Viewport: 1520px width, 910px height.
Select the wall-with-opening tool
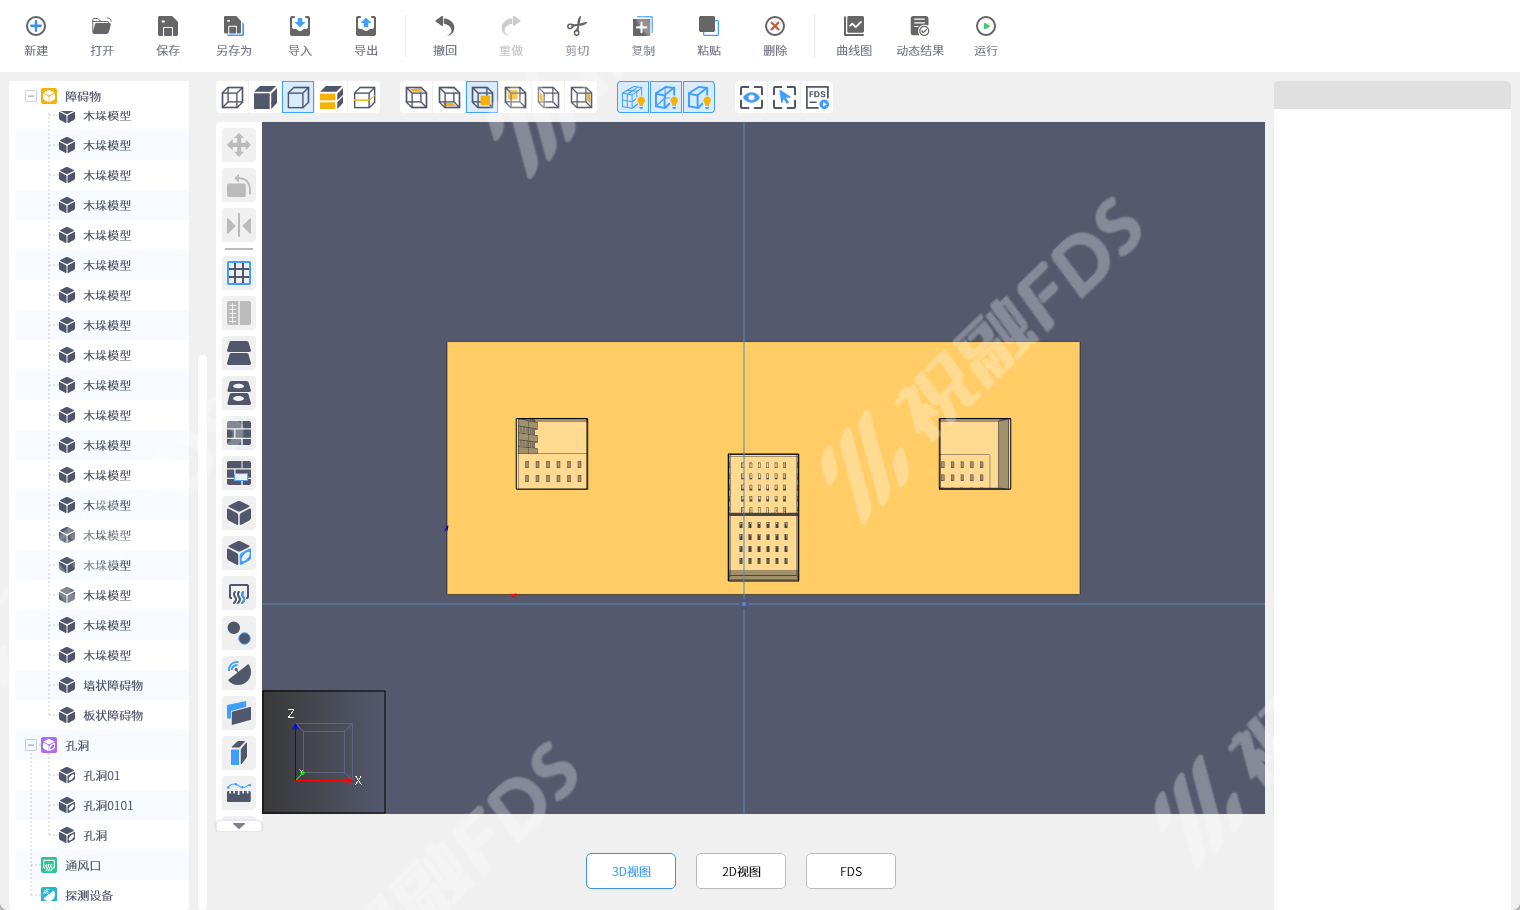tap(239, 473)
